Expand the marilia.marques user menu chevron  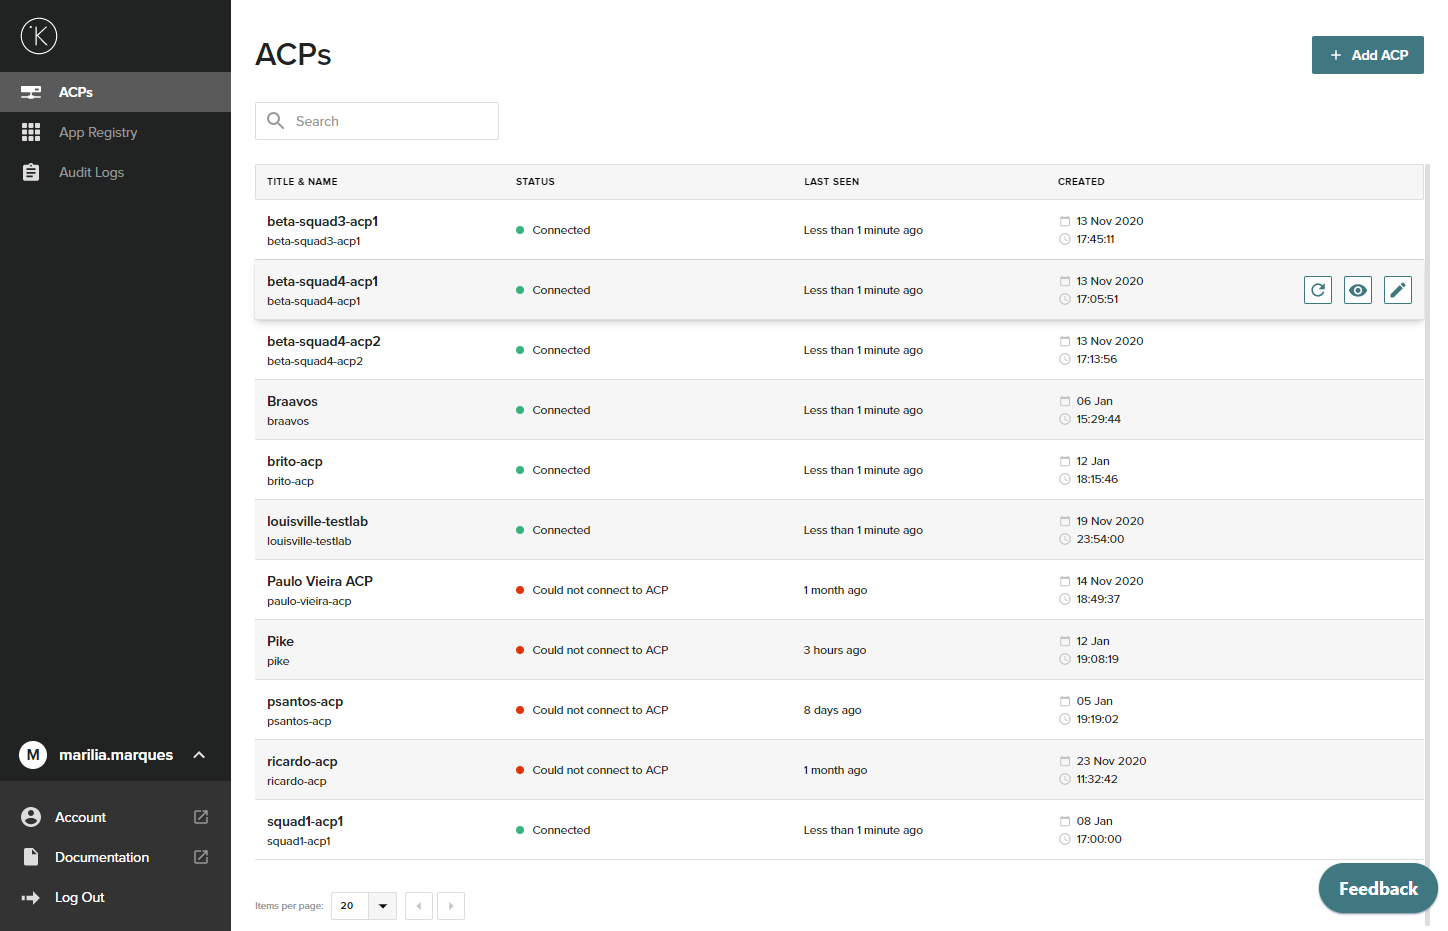199,755
